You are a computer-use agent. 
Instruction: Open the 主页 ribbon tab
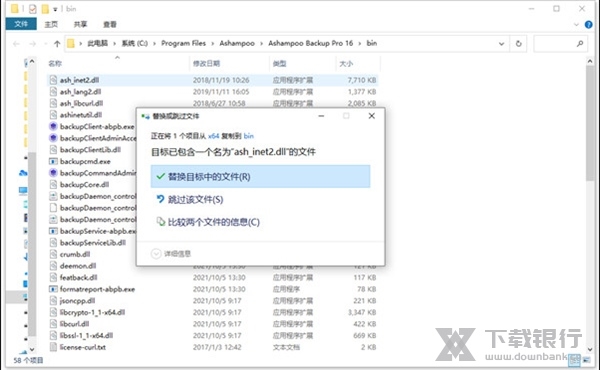point(51,24)
